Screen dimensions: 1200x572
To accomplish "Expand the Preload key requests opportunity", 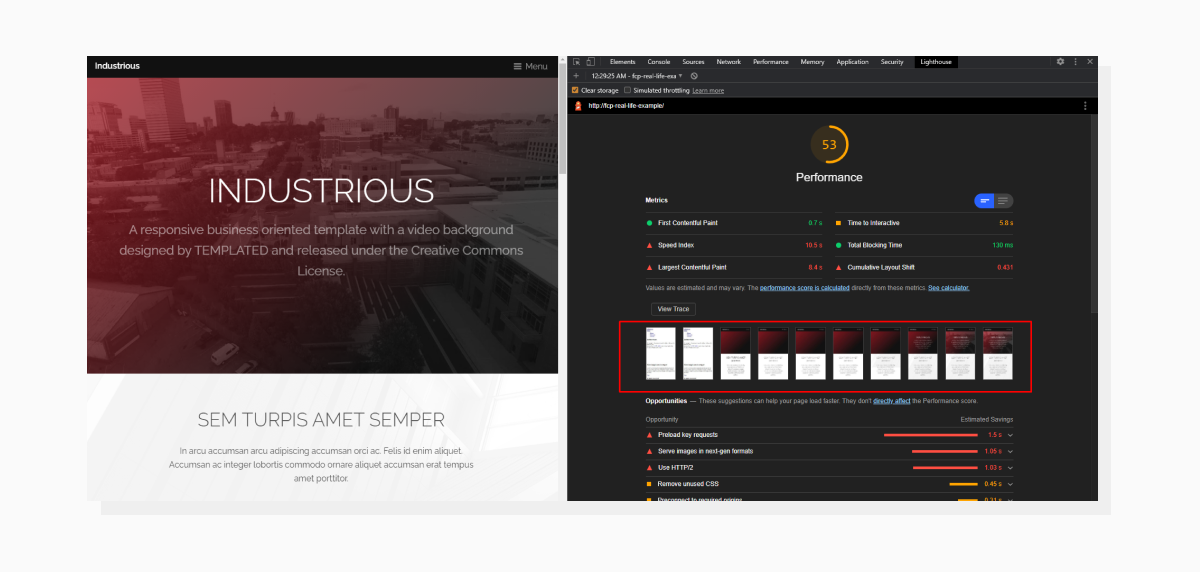I will 1010,435.
